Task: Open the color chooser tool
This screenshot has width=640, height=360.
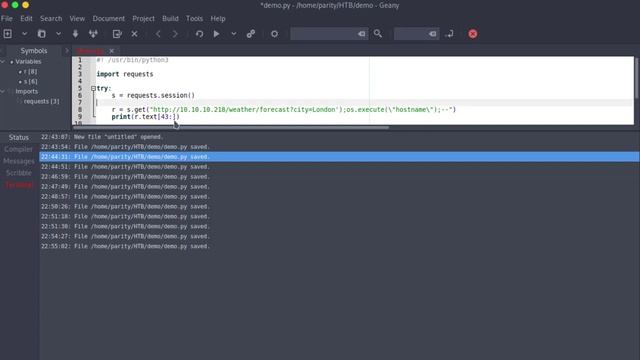Action: (x=274, y=34)
